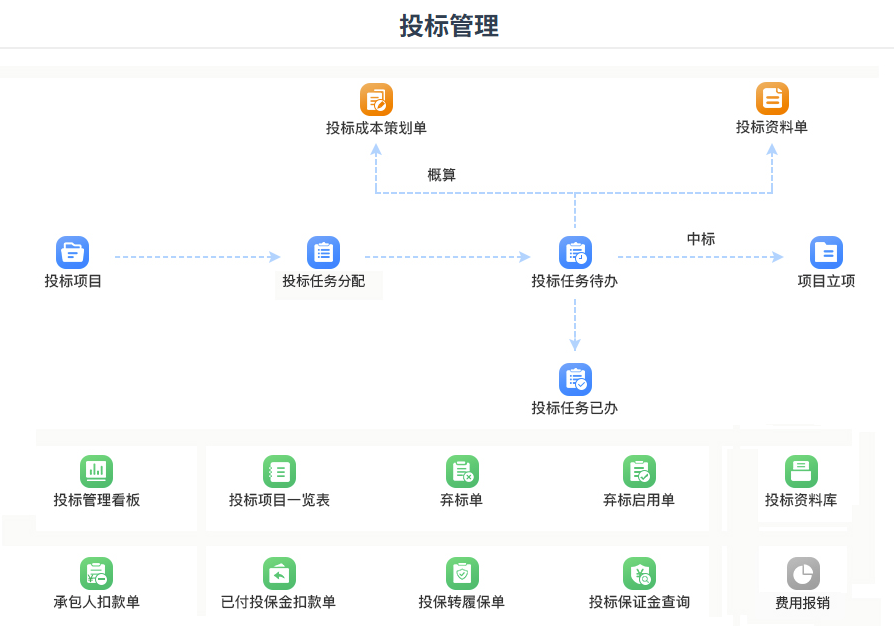The image size is (894, 627).
Task: Select the 投标任务分配 icon
Action: coord(322,251)
